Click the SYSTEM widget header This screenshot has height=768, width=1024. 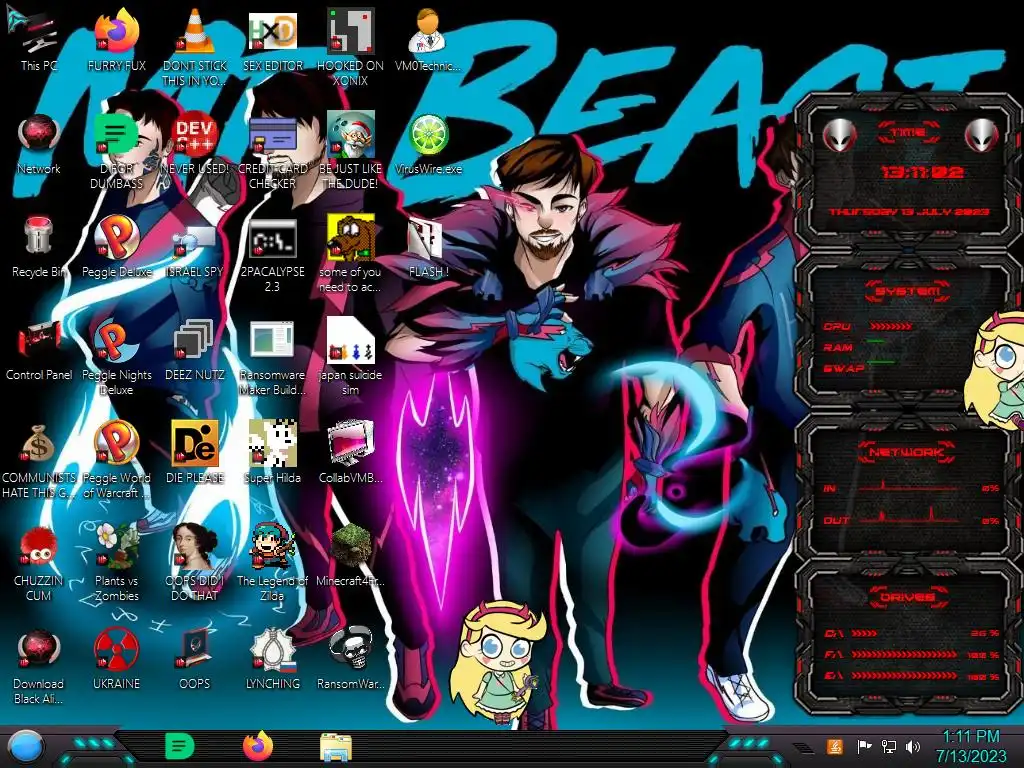[907, 291]
